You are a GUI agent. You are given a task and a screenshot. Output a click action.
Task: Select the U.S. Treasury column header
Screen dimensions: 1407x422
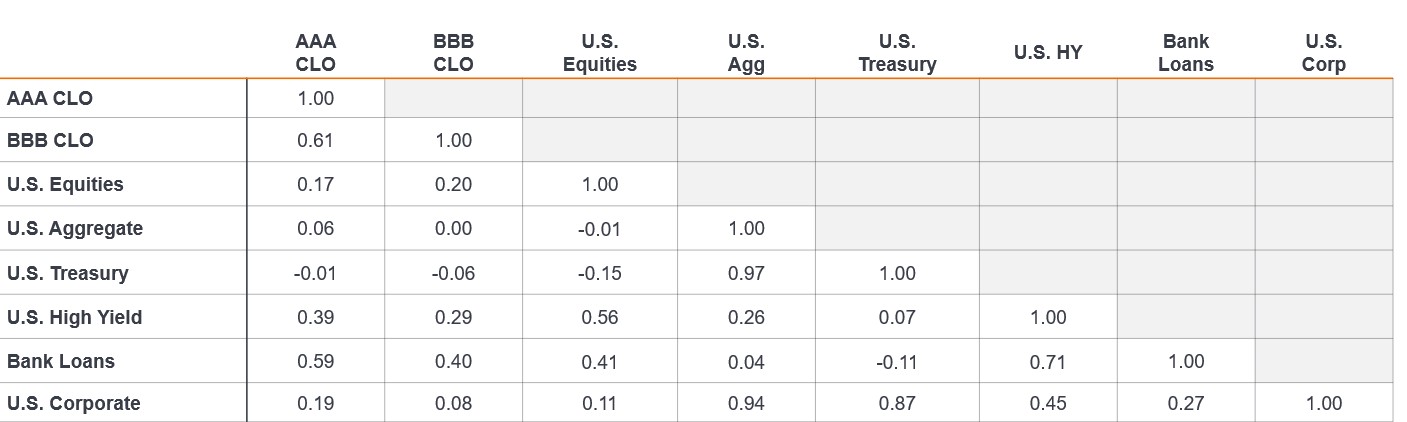(x=897, y=53)
